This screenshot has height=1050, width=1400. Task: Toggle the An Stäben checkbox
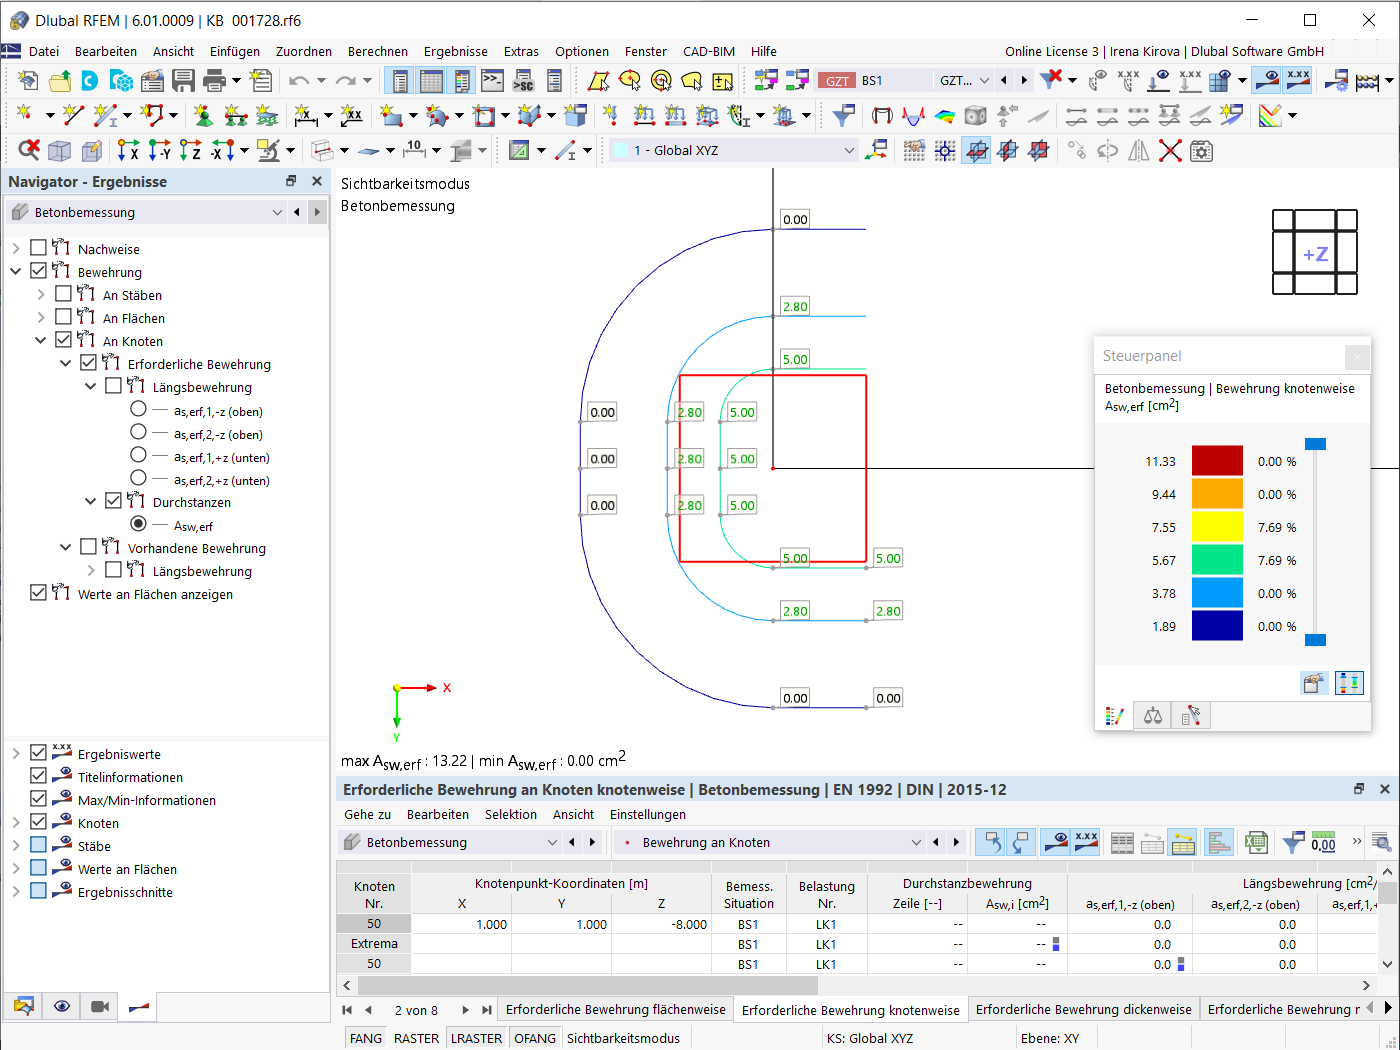click(63, 294)
